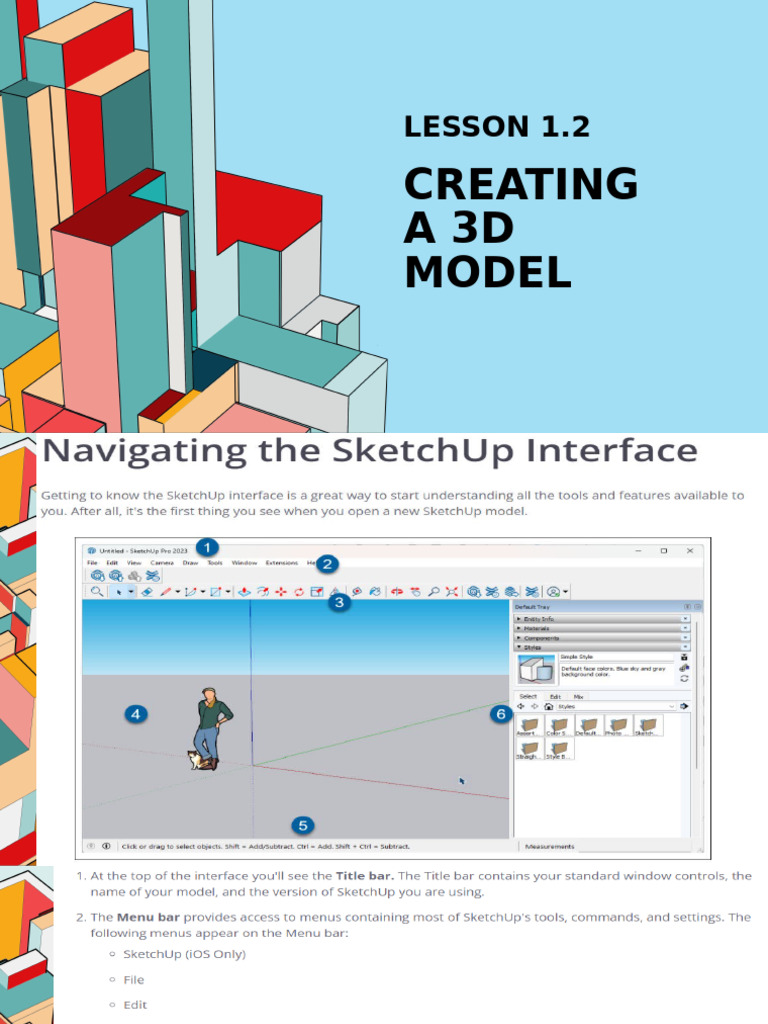Pick the Offset tool

263,592
